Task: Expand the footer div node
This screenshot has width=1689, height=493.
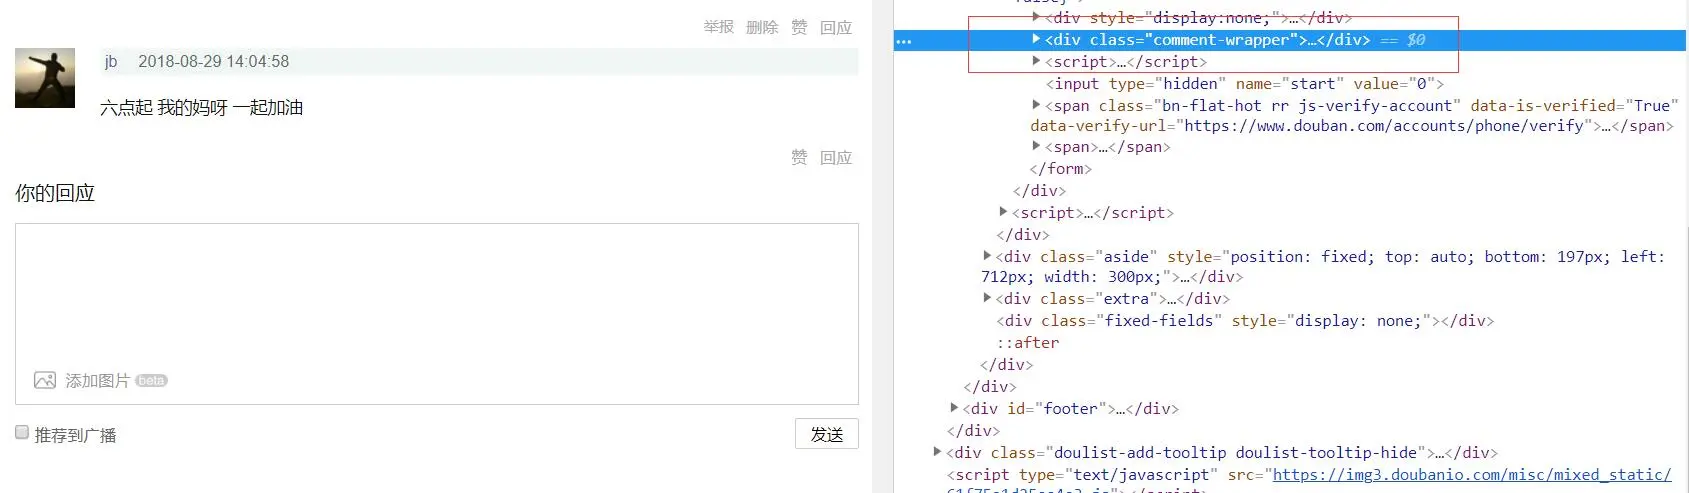Action: point(954,408)
